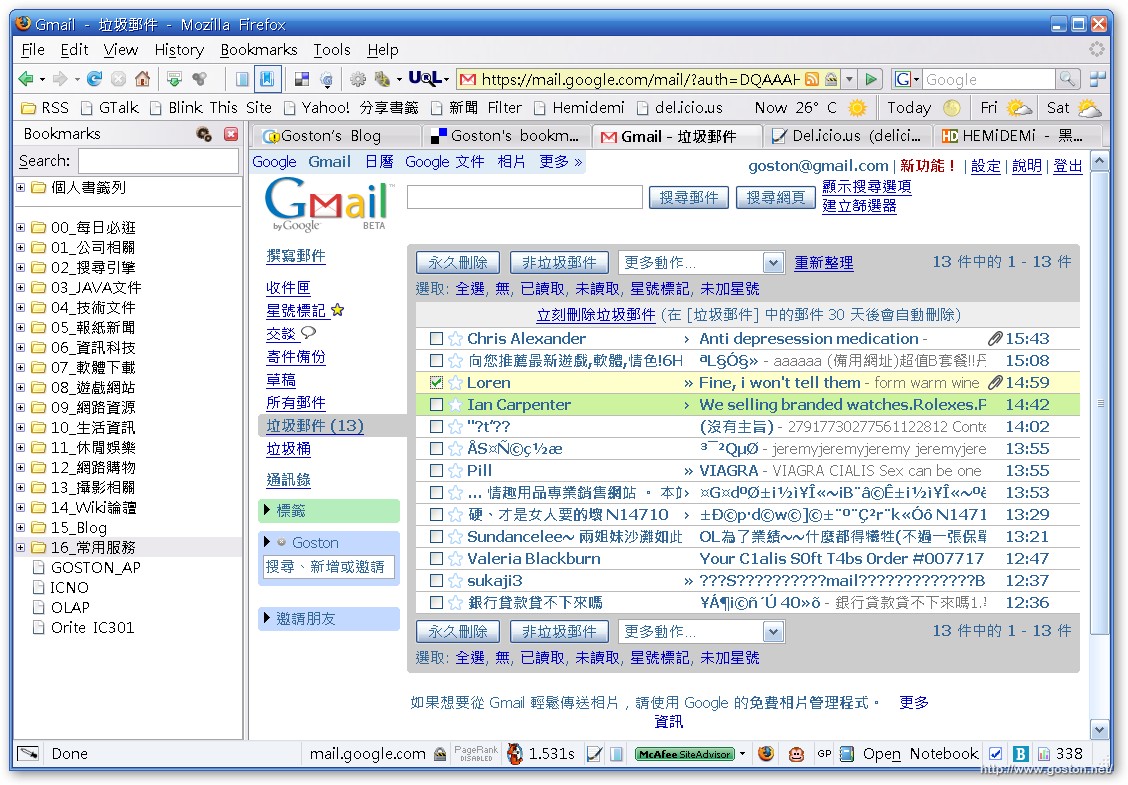Open the Orite IC301 bookmark
Screen dimensions: 1128x785
click(x=91, y=628)
